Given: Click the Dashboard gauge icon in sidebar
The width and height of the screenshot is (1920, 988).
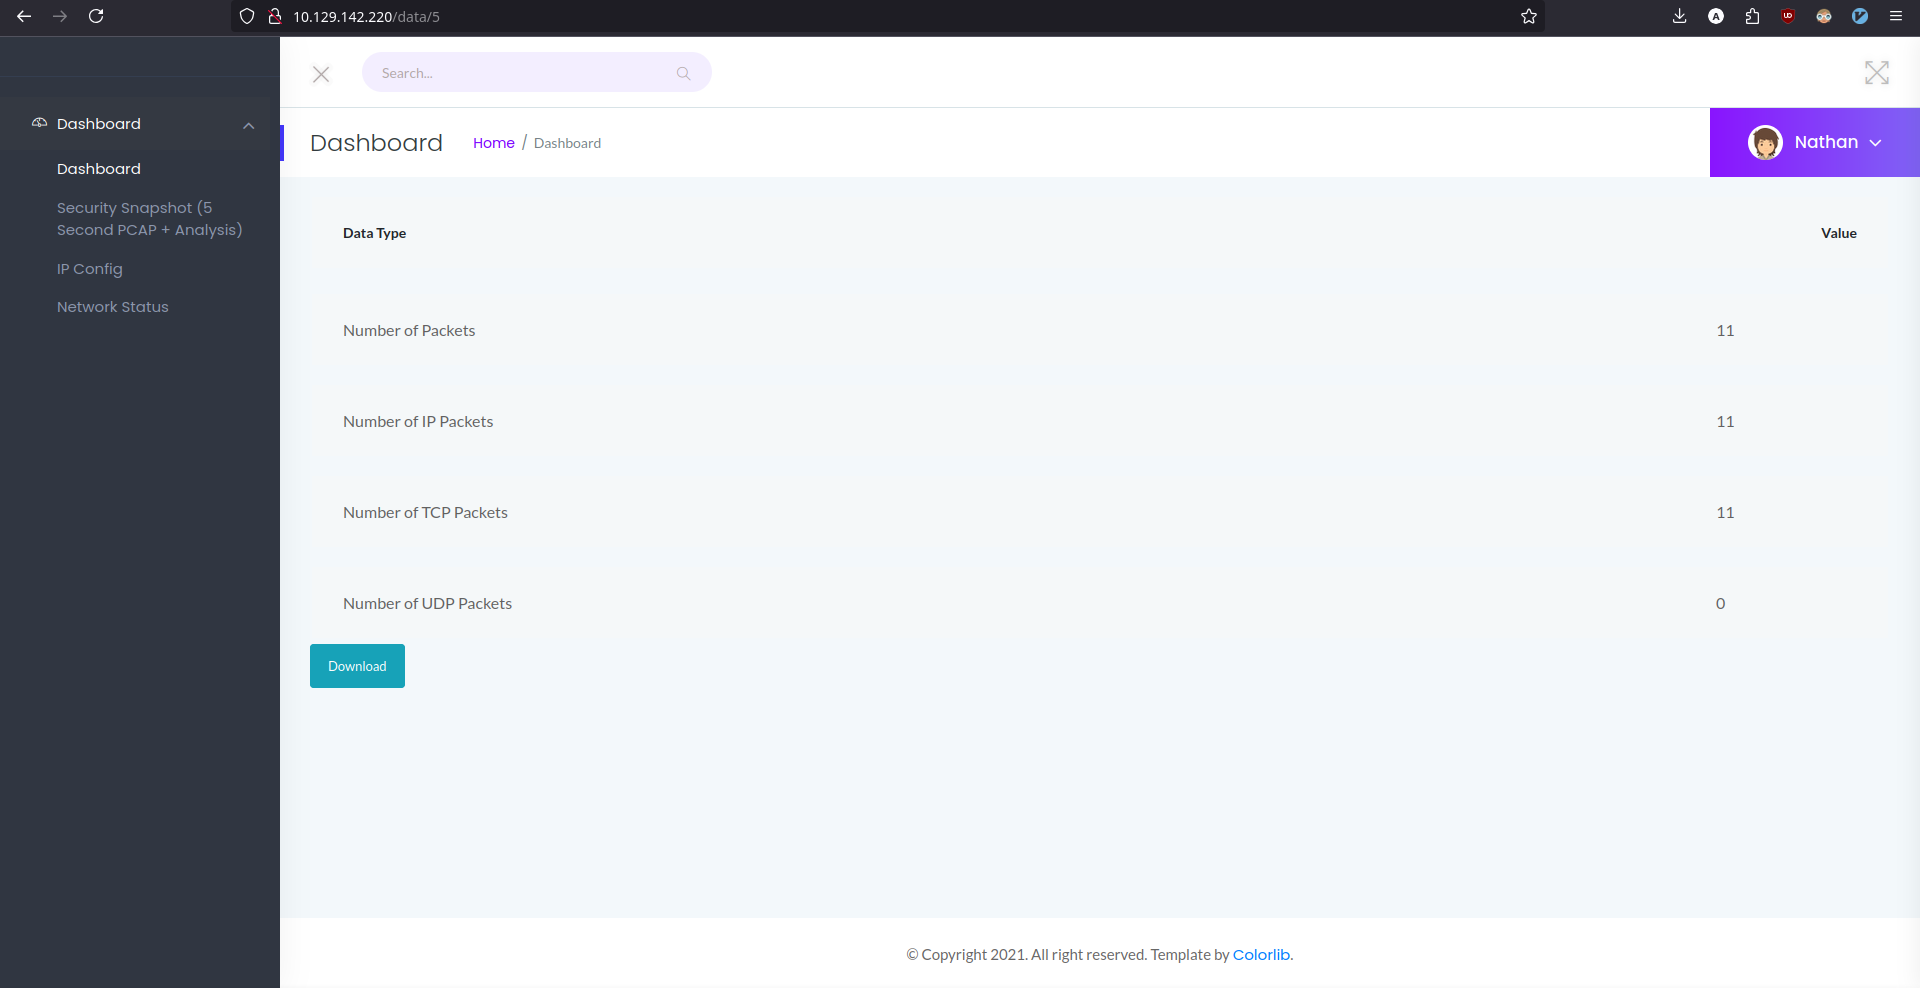Looking at the screenshot, I should (40, 123).
